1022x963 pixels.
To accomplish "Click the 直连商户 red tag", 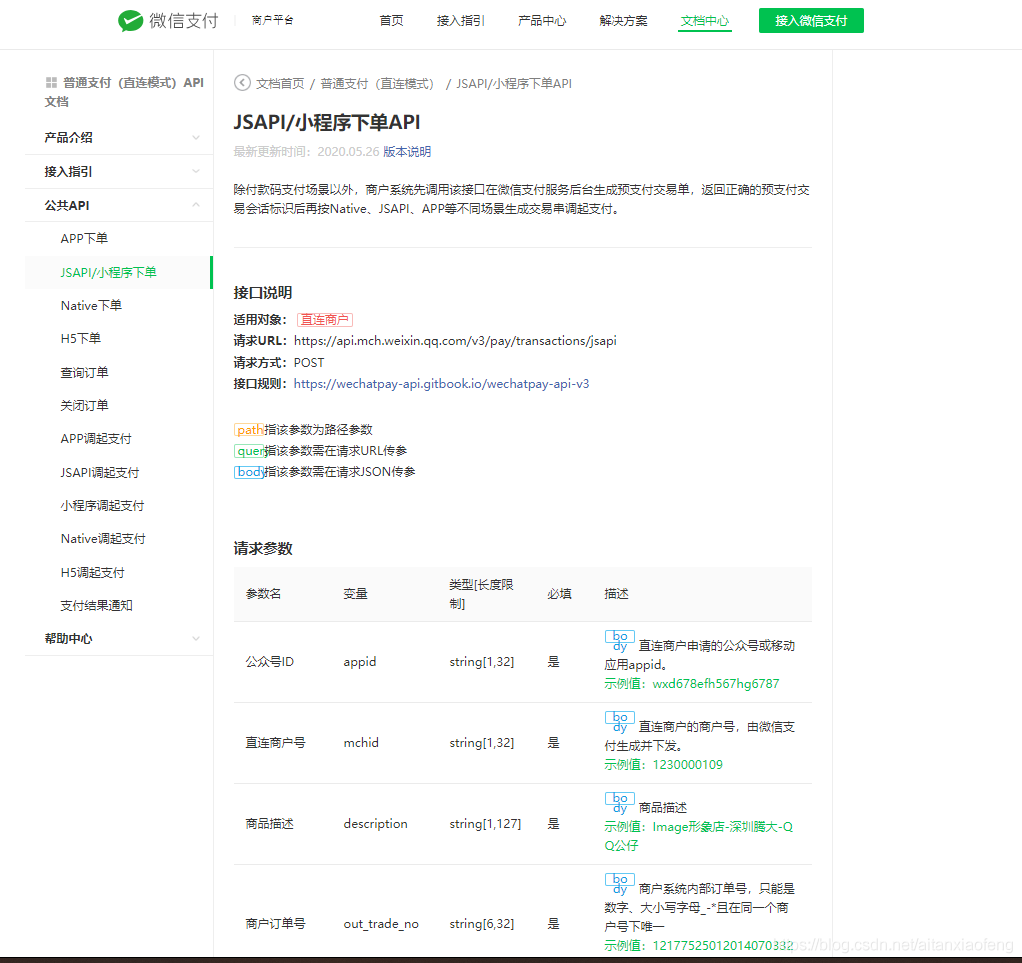I will (x=324, y=319).
